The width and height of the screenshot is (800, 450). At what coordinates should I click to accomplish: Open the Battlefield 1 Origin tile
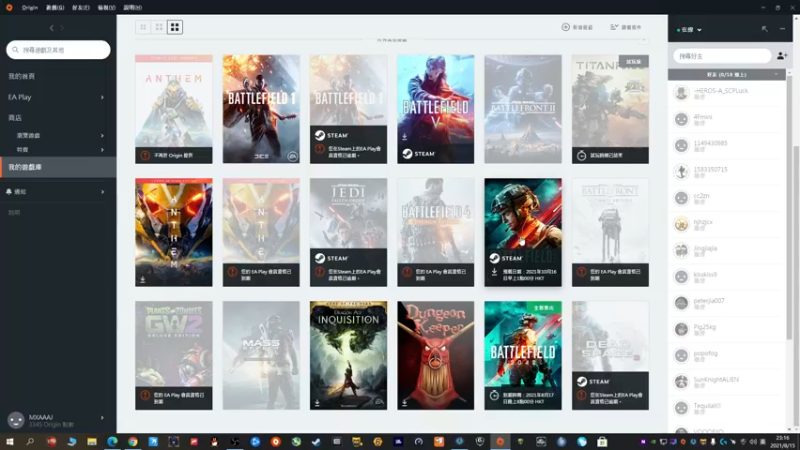pos(261,109)
